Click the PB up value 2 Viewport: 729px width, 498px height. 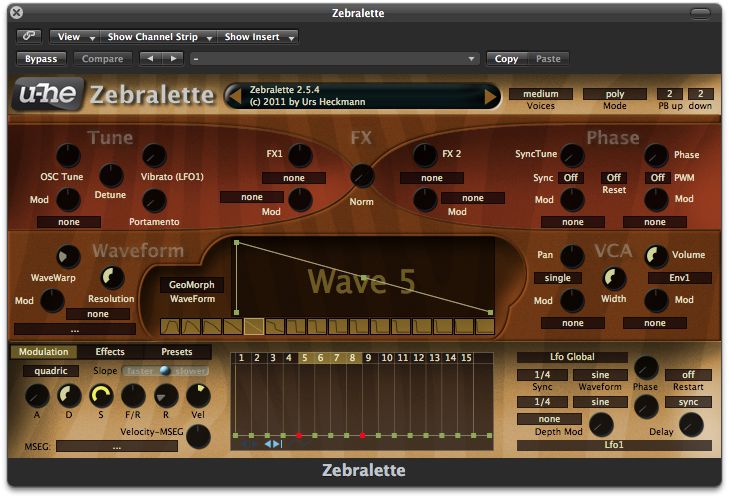[669, 94]
